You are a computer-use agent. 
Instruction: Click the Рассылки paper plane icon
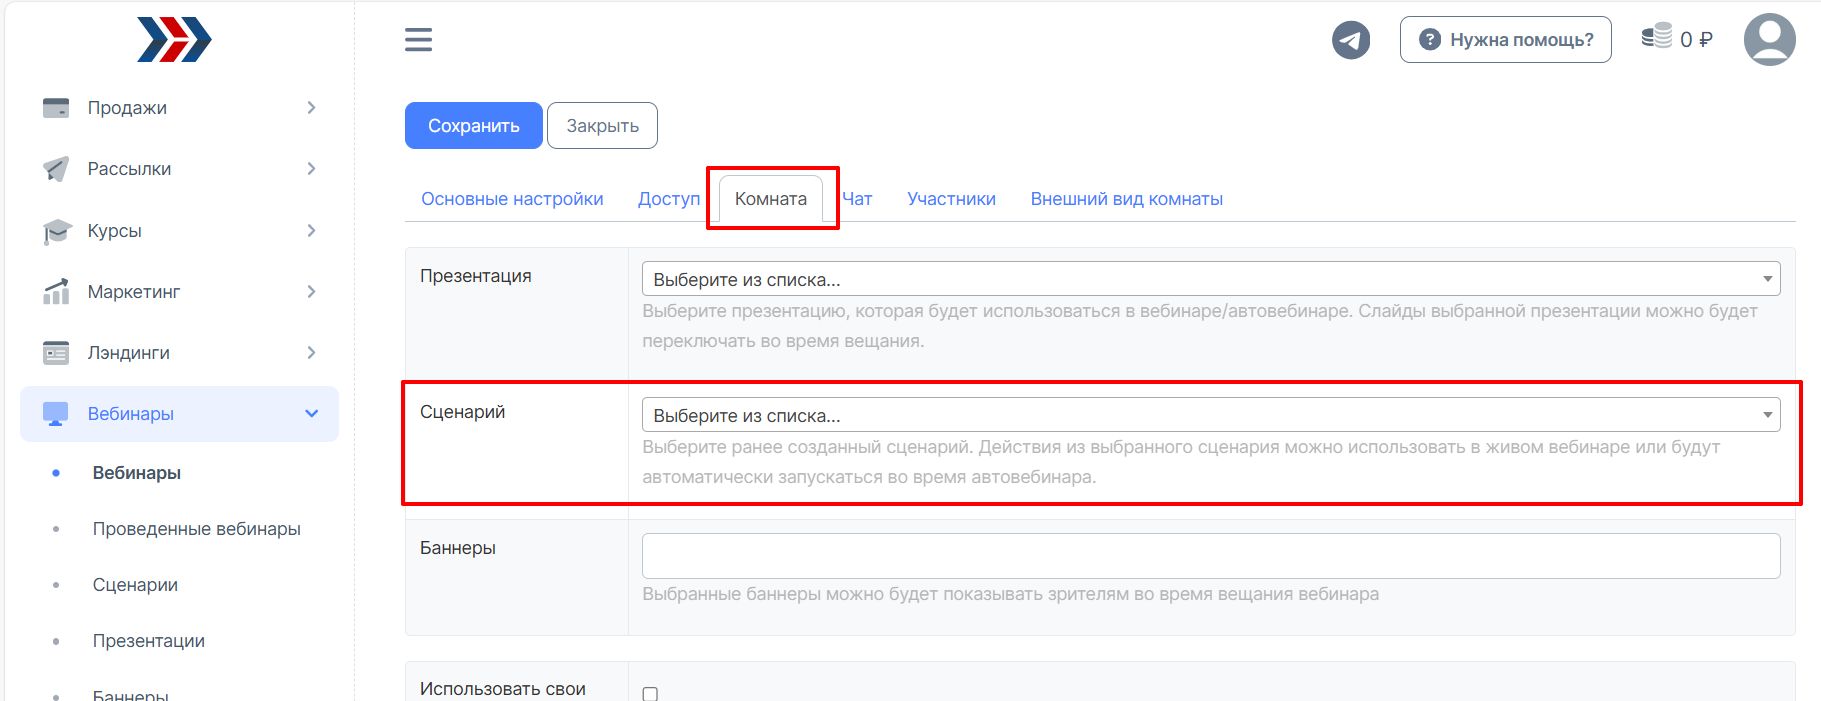pyautogui.click(x=56, y=169)
